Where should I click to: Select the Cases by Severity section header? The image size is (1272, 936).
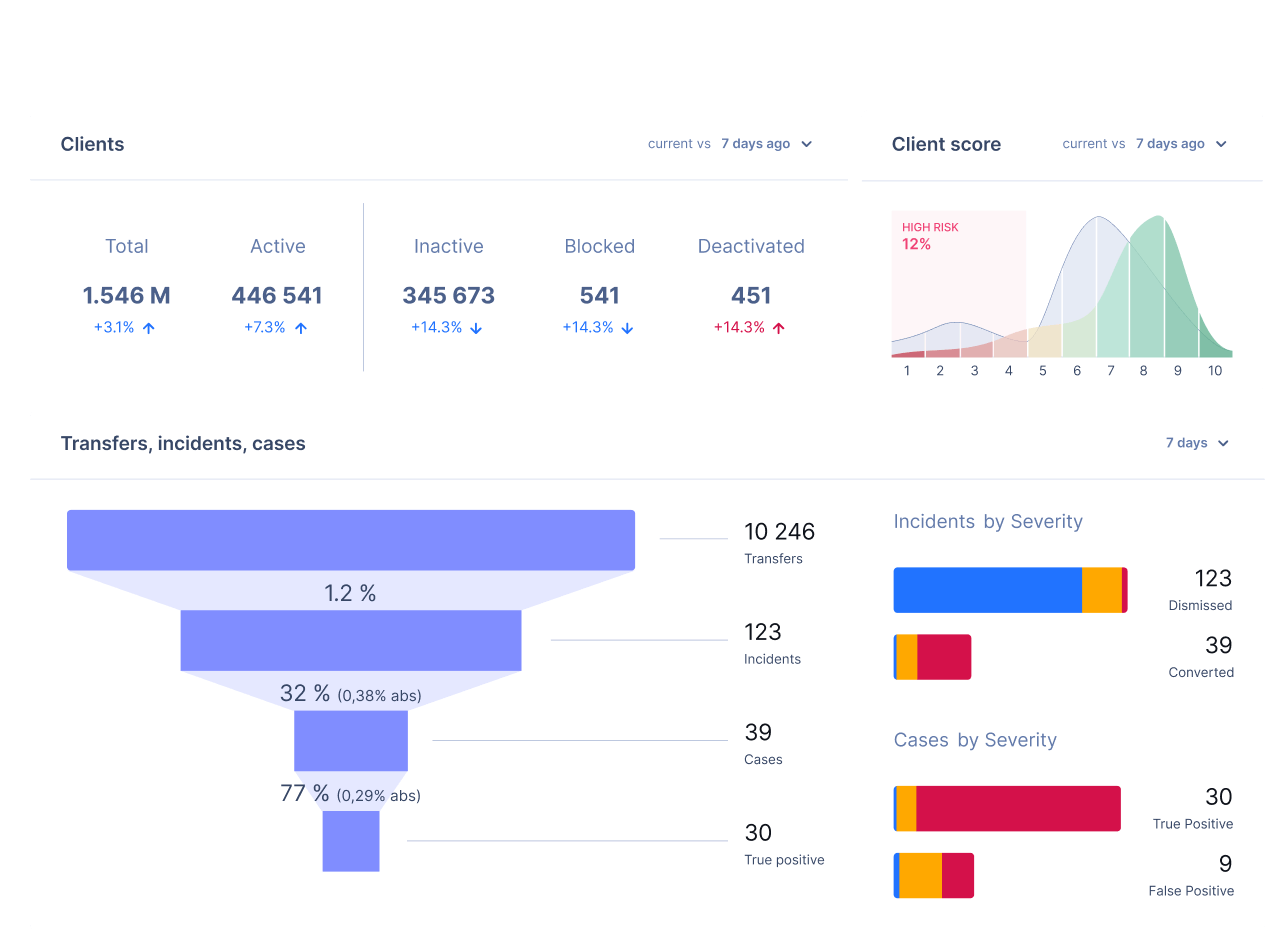pos(975,740)
